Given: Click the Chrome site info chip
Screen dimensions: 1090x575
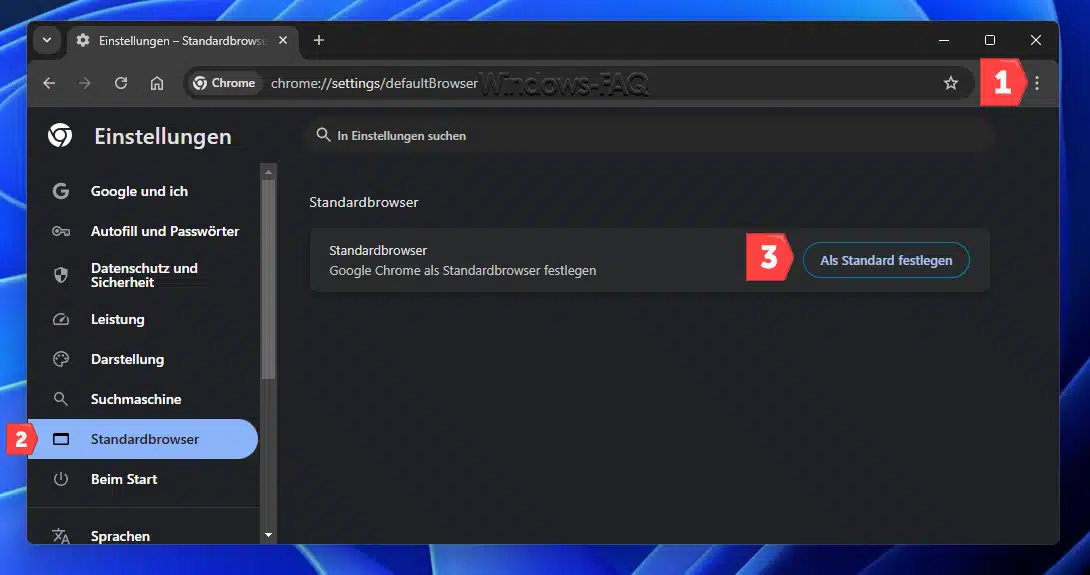Looking at the screenshot, I should click(225, 83).
